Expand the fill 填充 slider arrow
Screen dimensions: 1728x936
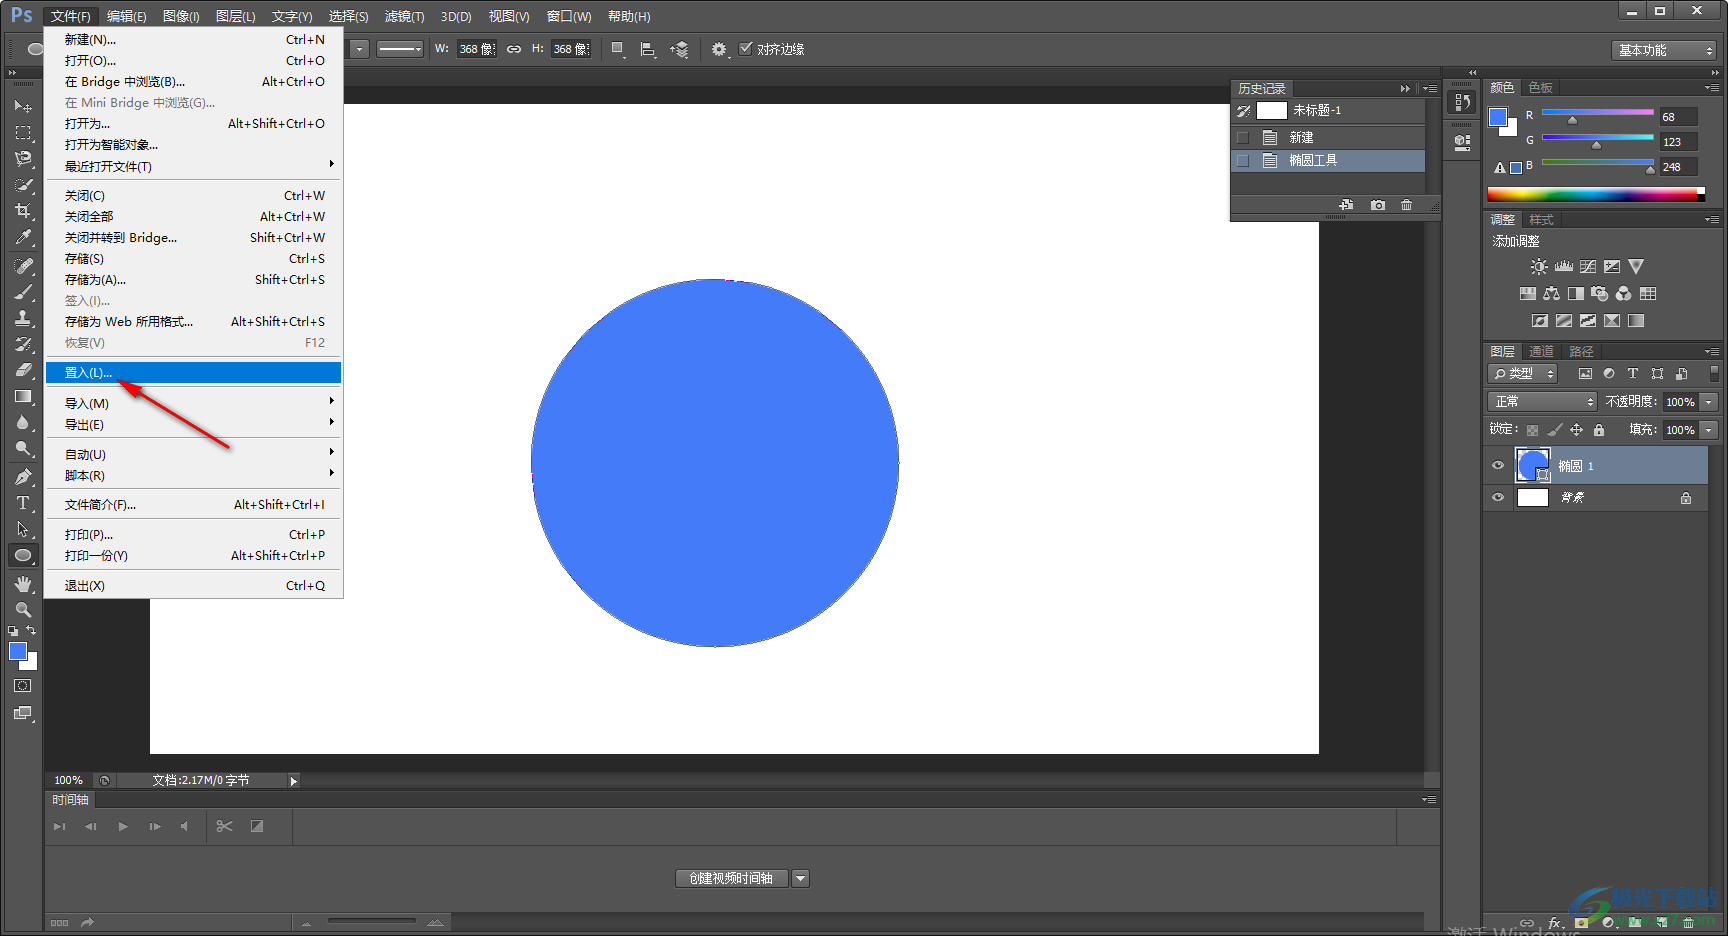coord(1708,430)
